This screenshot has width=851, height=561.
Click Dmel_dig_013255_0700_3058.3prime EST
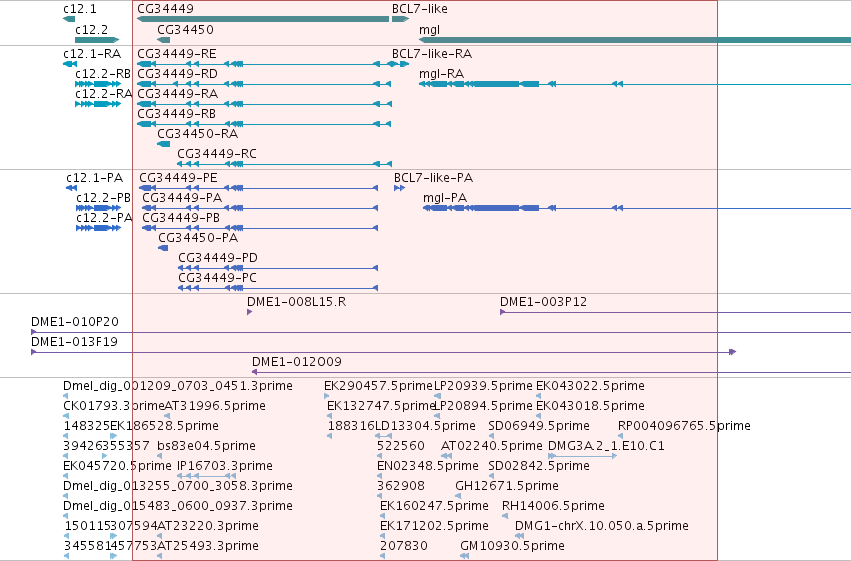tap(178, 487)
